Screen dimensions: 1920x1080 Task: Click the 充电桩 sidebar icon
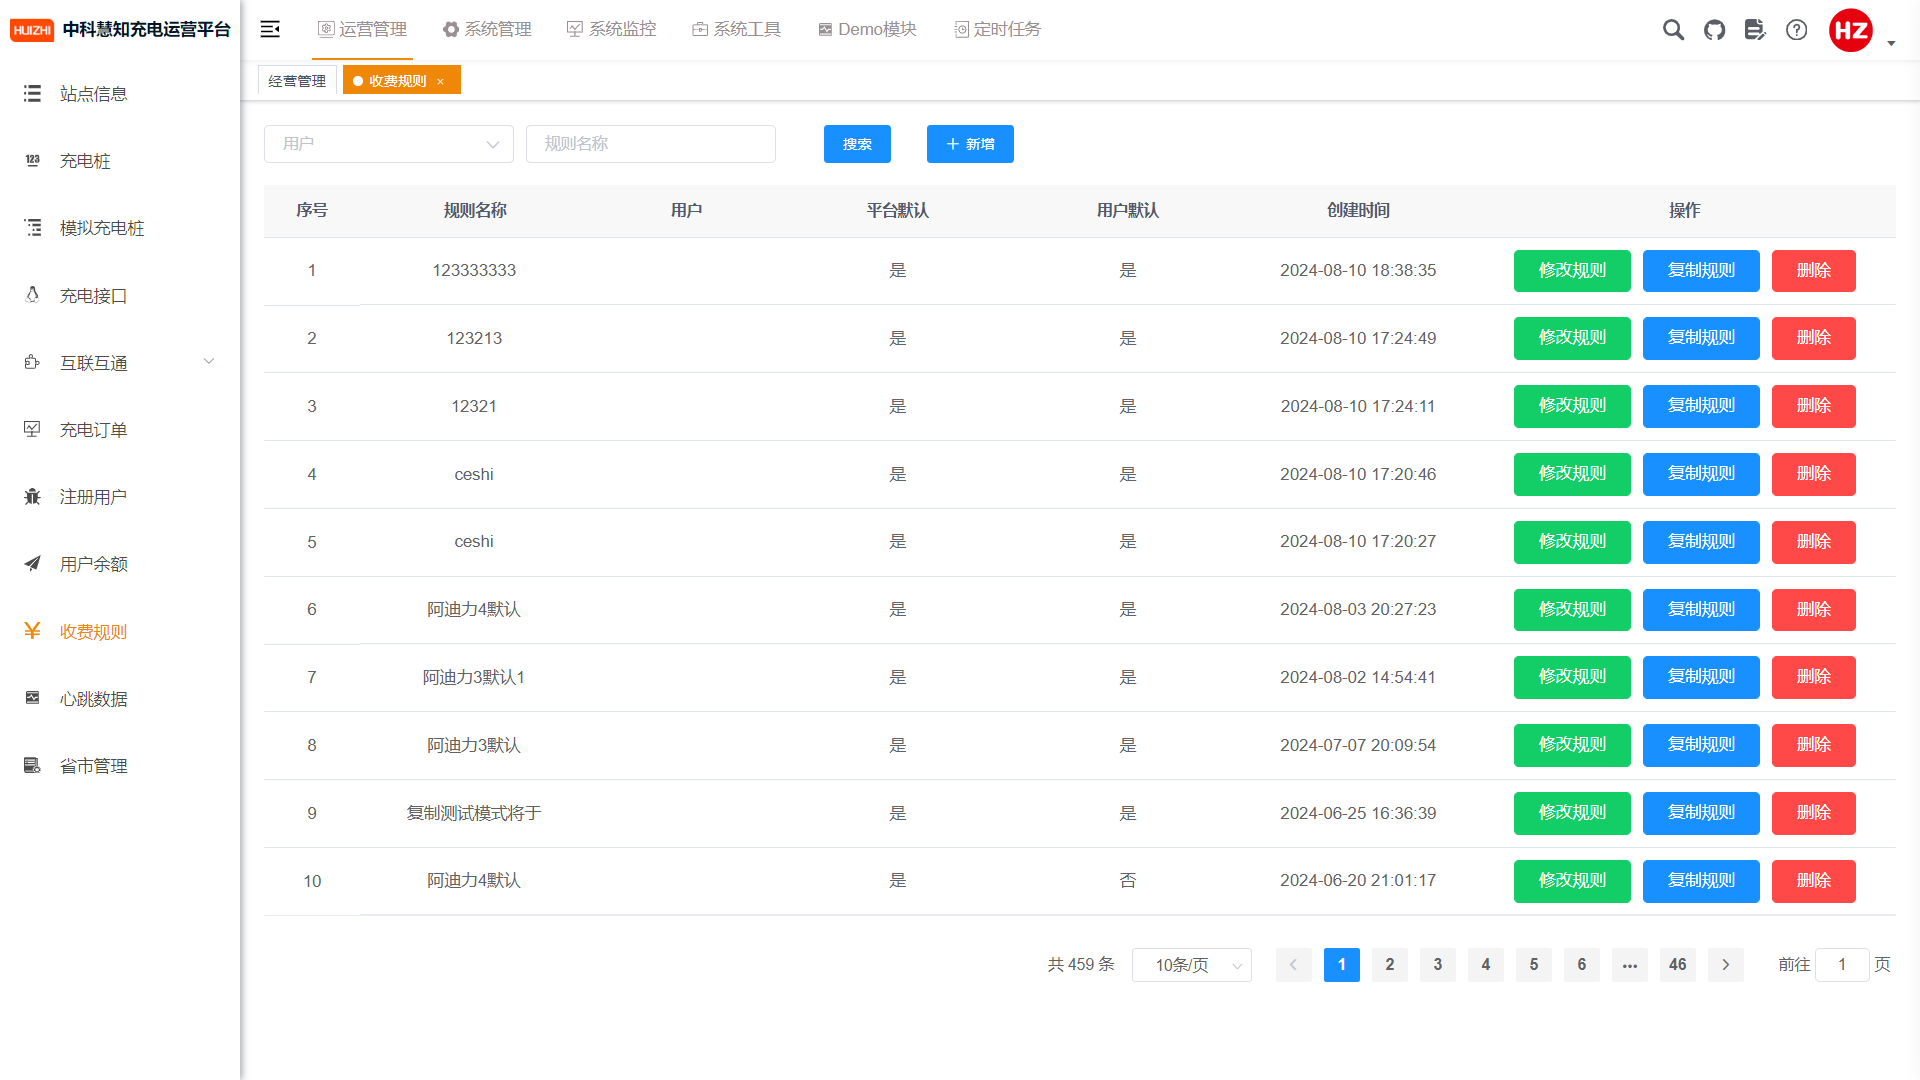click(33, 160)
